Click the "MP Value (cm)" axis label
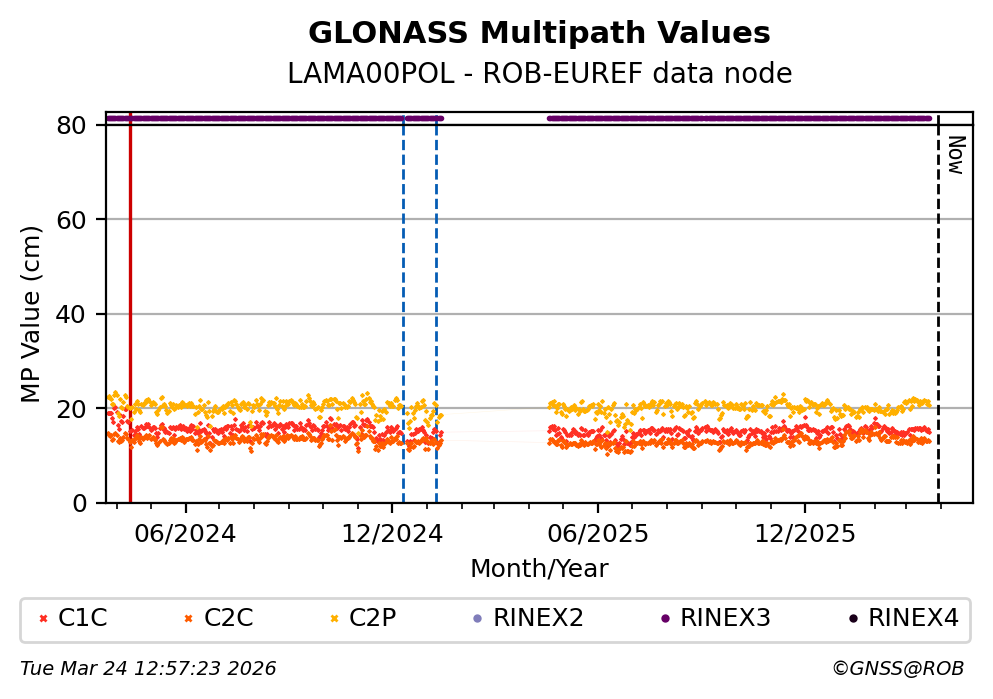The image size is (993, 699). click(x=32, y=314)
